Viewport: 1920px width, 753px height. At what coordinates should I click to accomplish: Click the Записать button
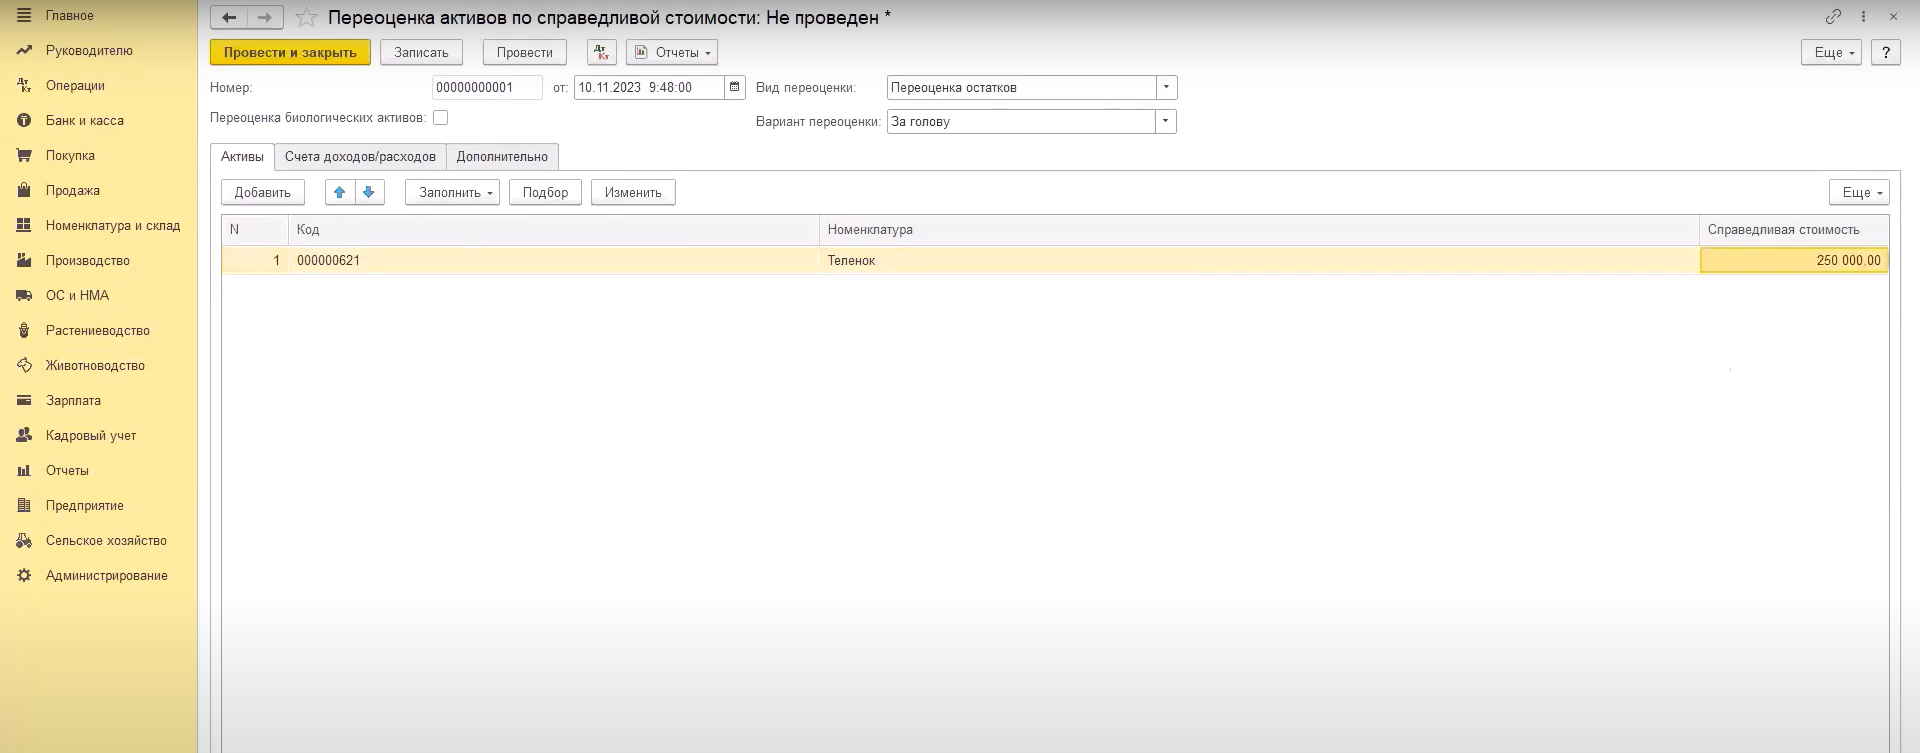click(421, 52)
